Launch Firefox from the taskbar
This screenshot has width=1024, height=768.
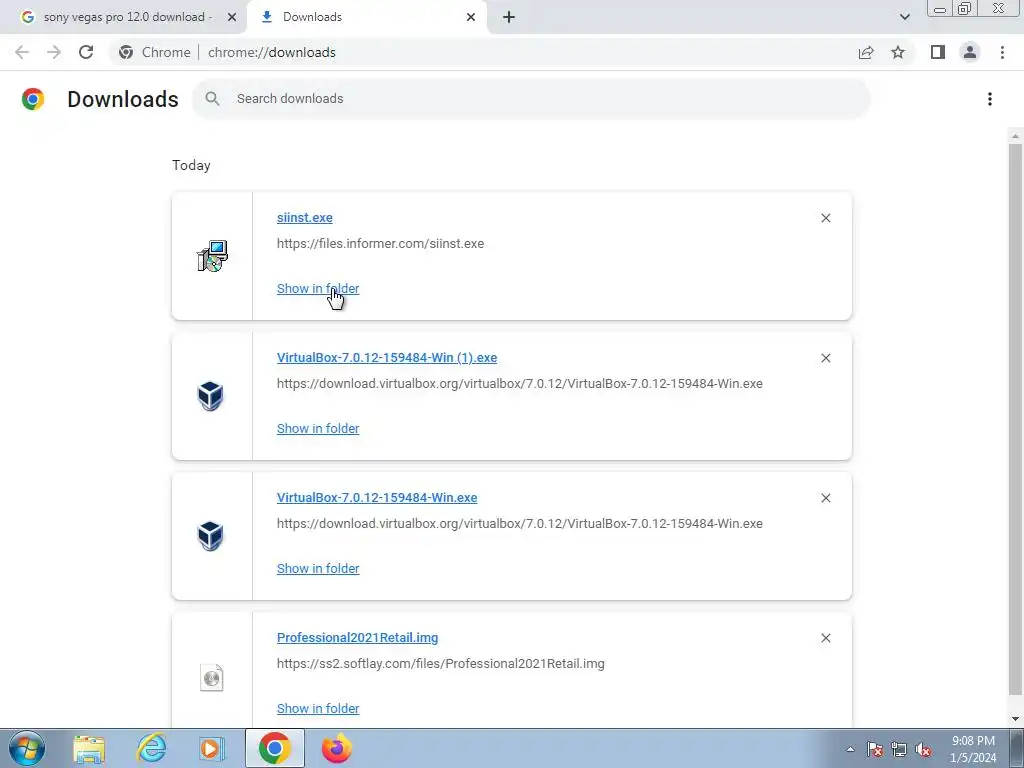336,748
